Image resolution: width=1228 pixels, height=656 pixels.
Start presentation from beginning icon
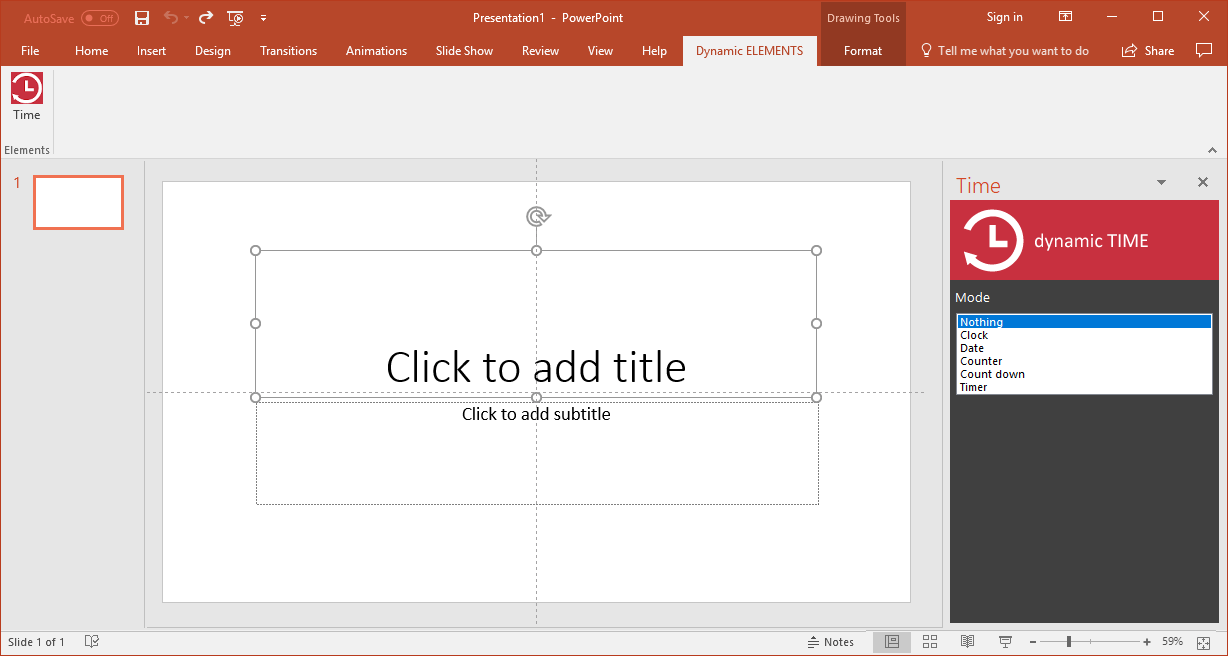click(x=236, y=18)
